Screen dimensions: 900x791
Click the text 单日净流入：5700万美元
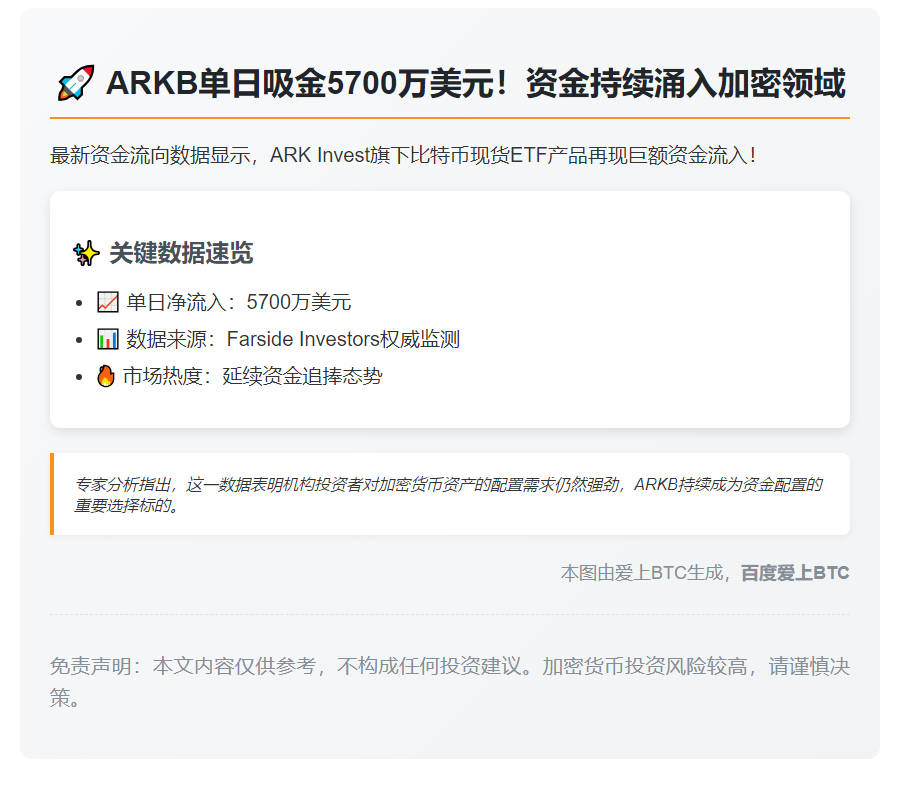click(239, 302)
